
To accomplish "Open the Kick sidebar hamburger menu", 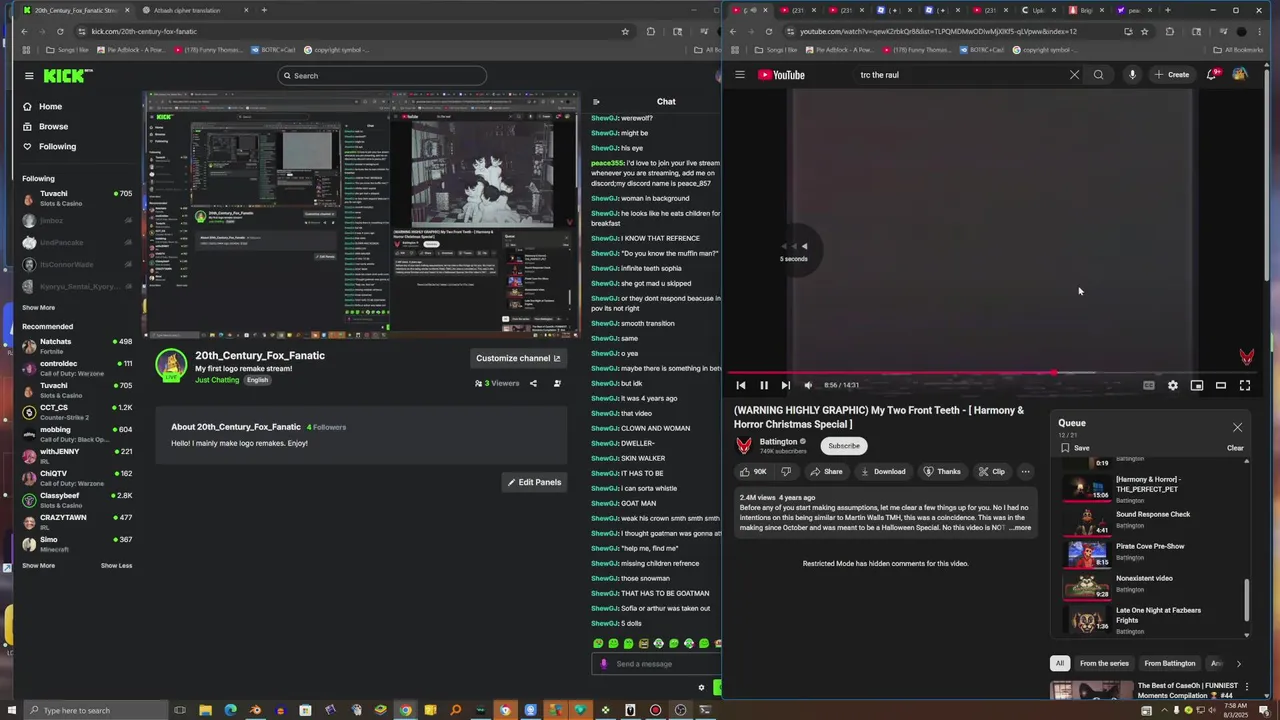I will [29, 75].
